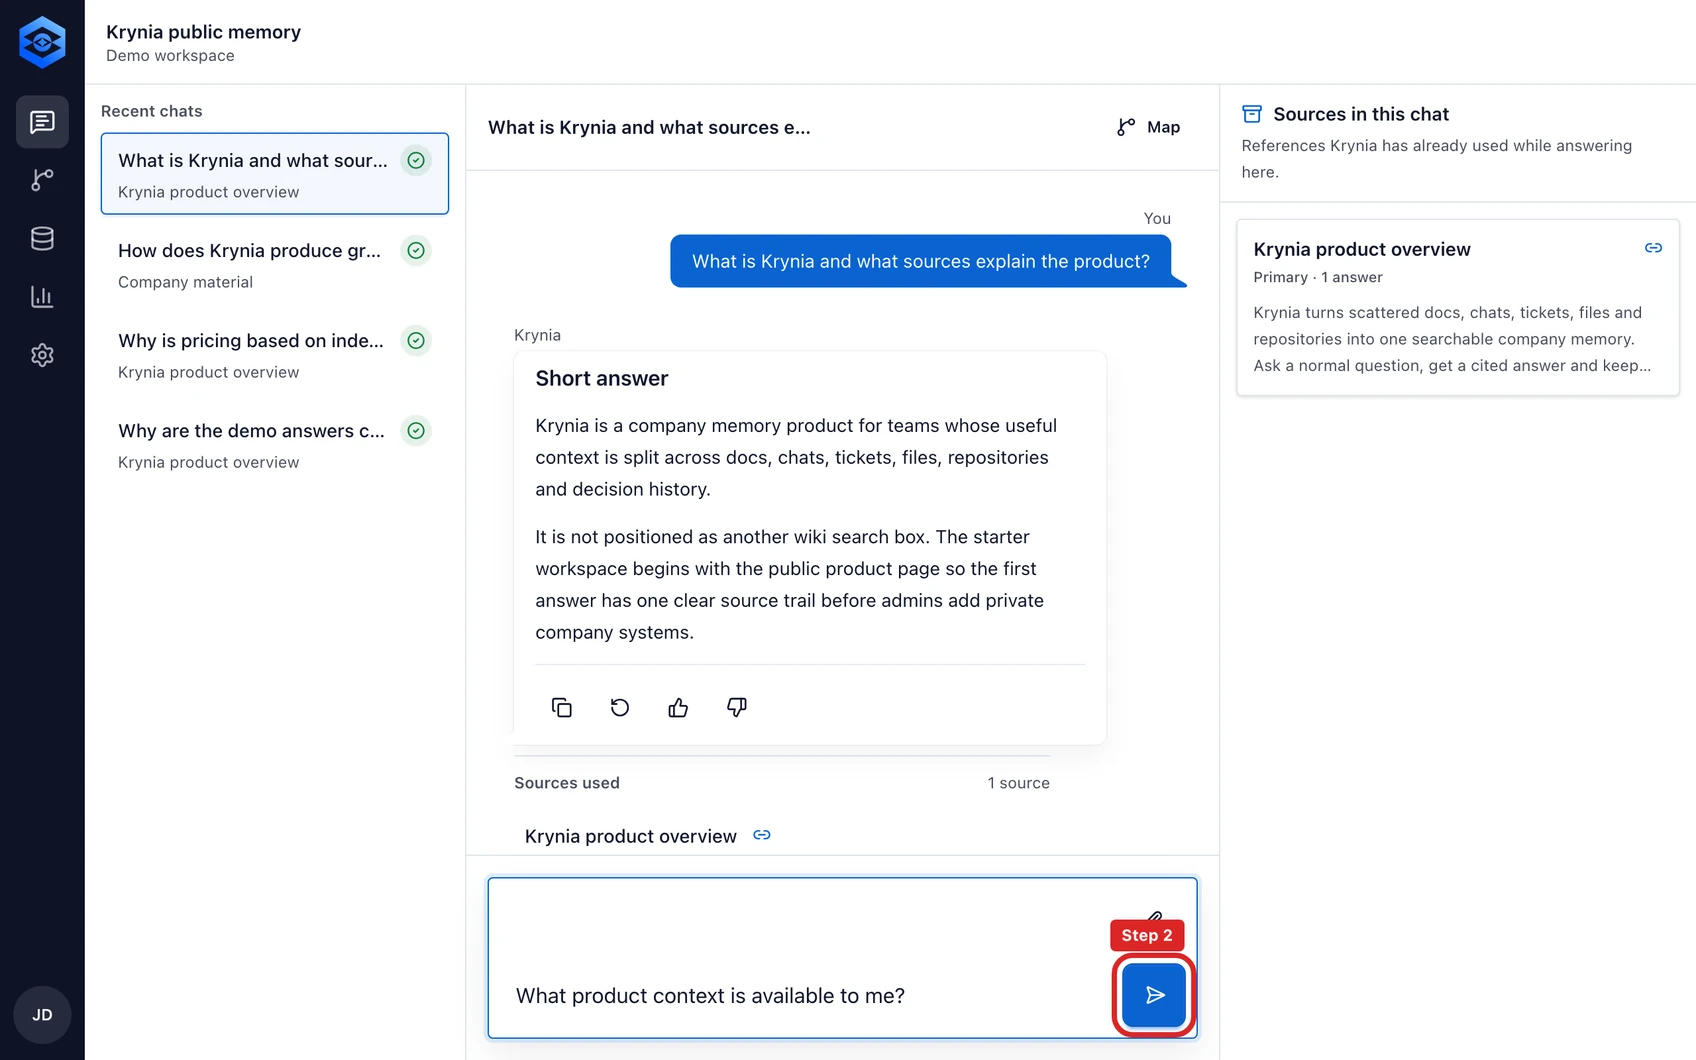Open the analytics bar chart icon
The image size is (1696, 1060).
[x=42, y=297]
